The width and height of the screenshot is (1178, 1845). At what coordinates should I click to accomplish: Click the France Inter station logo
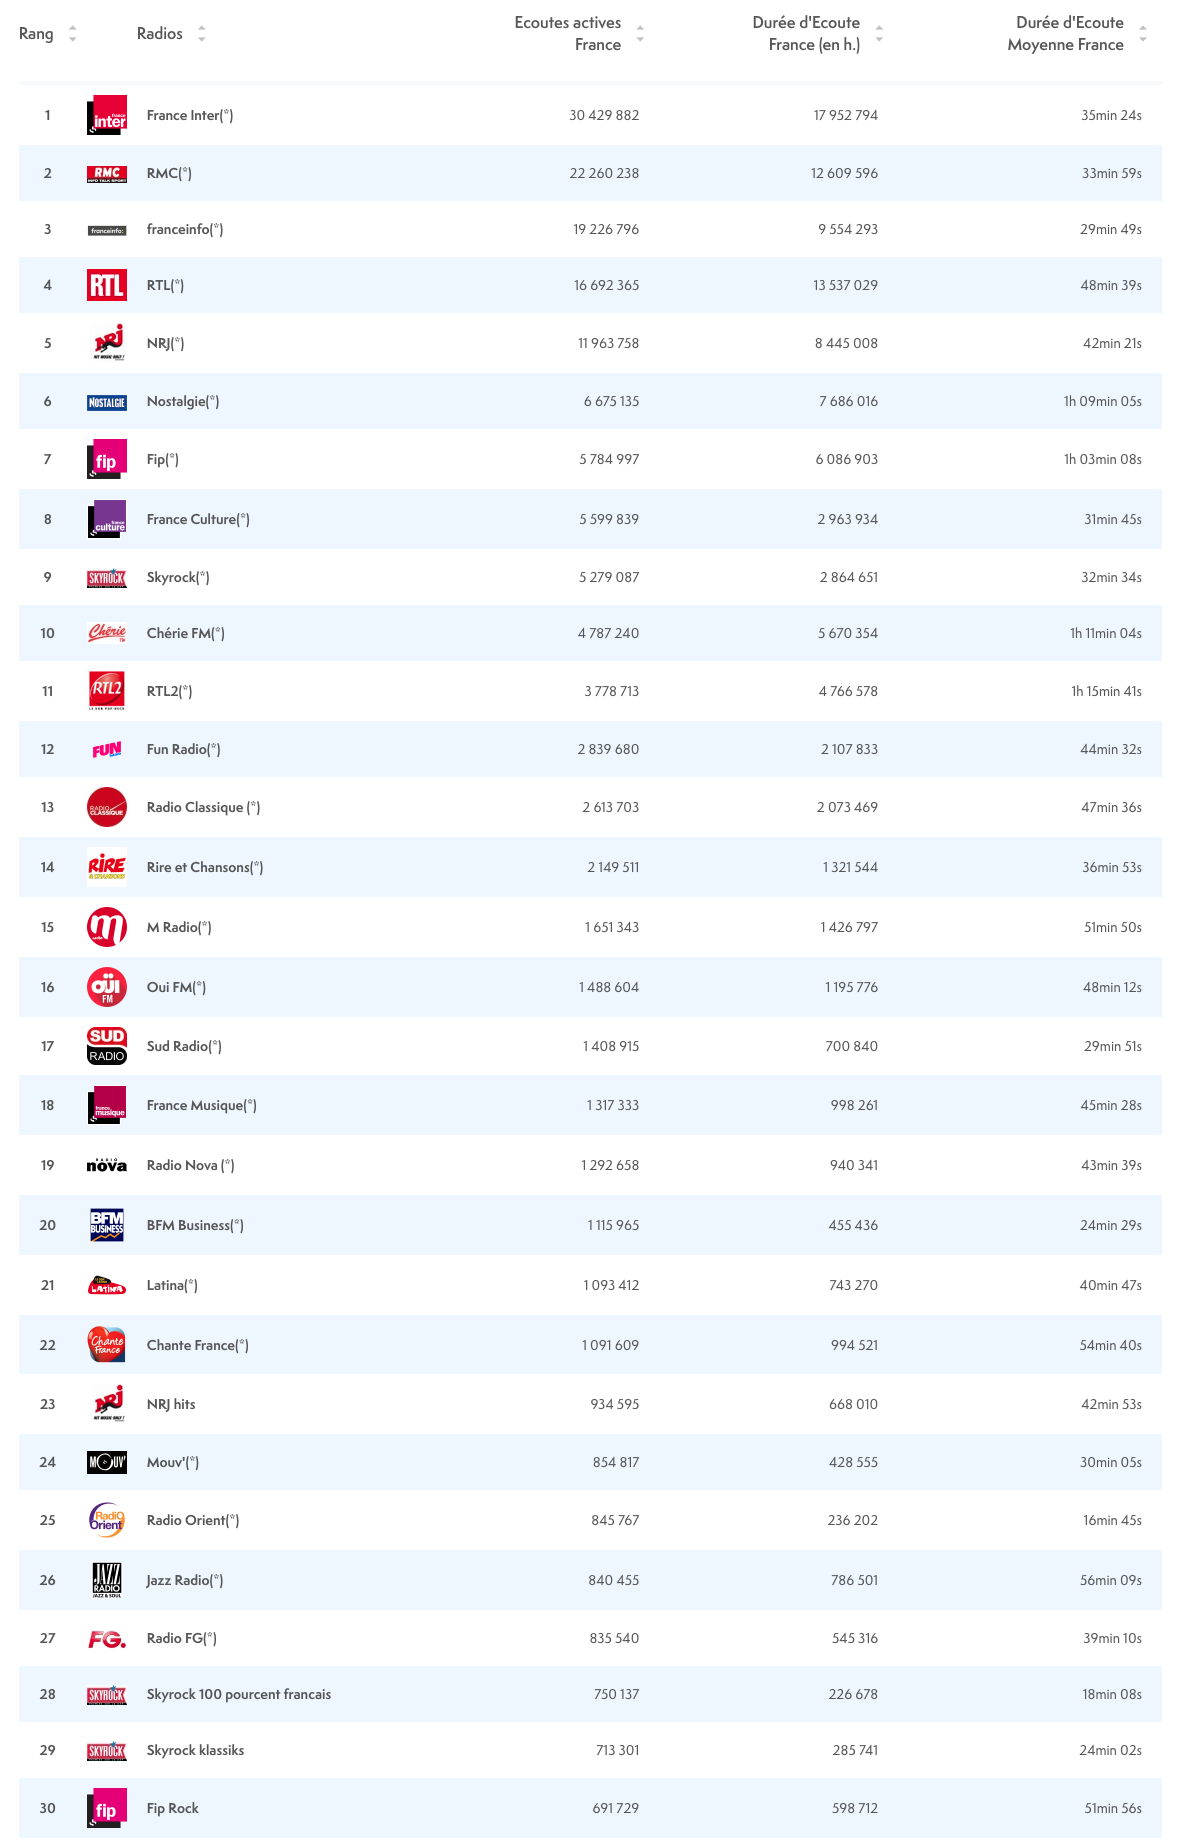pyautogui.click(x=107, y=114)
